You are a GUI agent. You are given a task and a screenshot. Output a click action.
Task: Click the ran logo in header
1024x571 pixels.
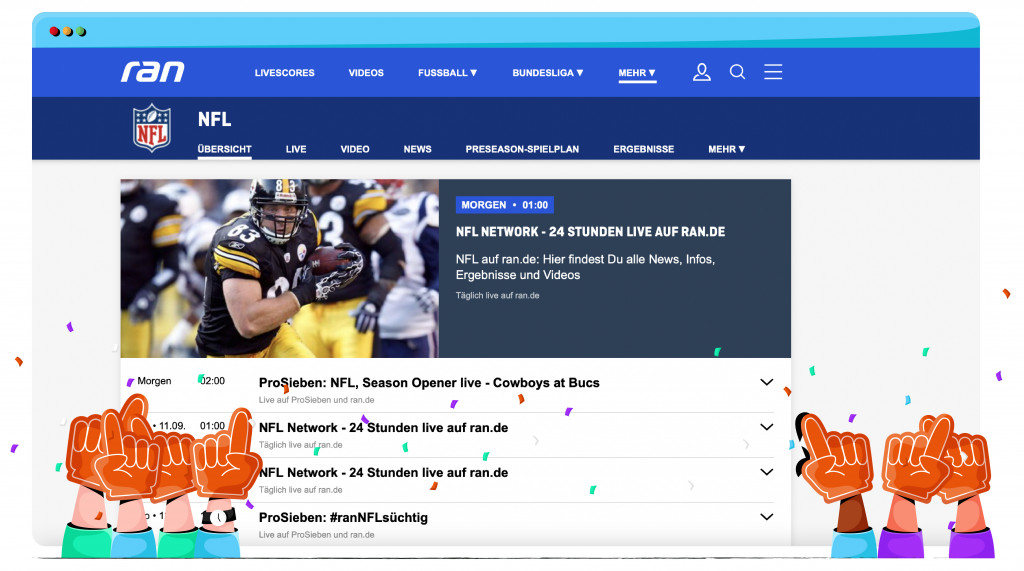[152, 72]
